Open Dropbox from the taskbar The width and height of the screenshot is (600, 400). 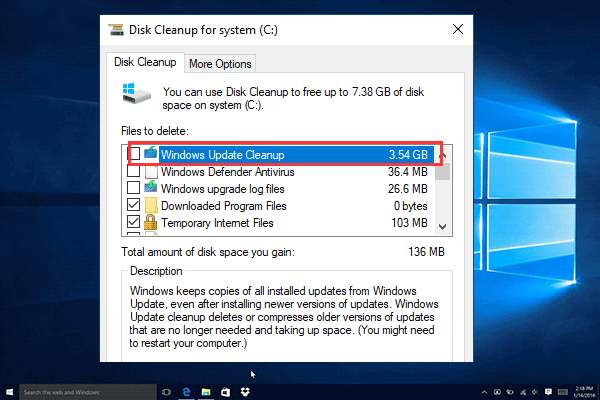[x=245, y=392]
